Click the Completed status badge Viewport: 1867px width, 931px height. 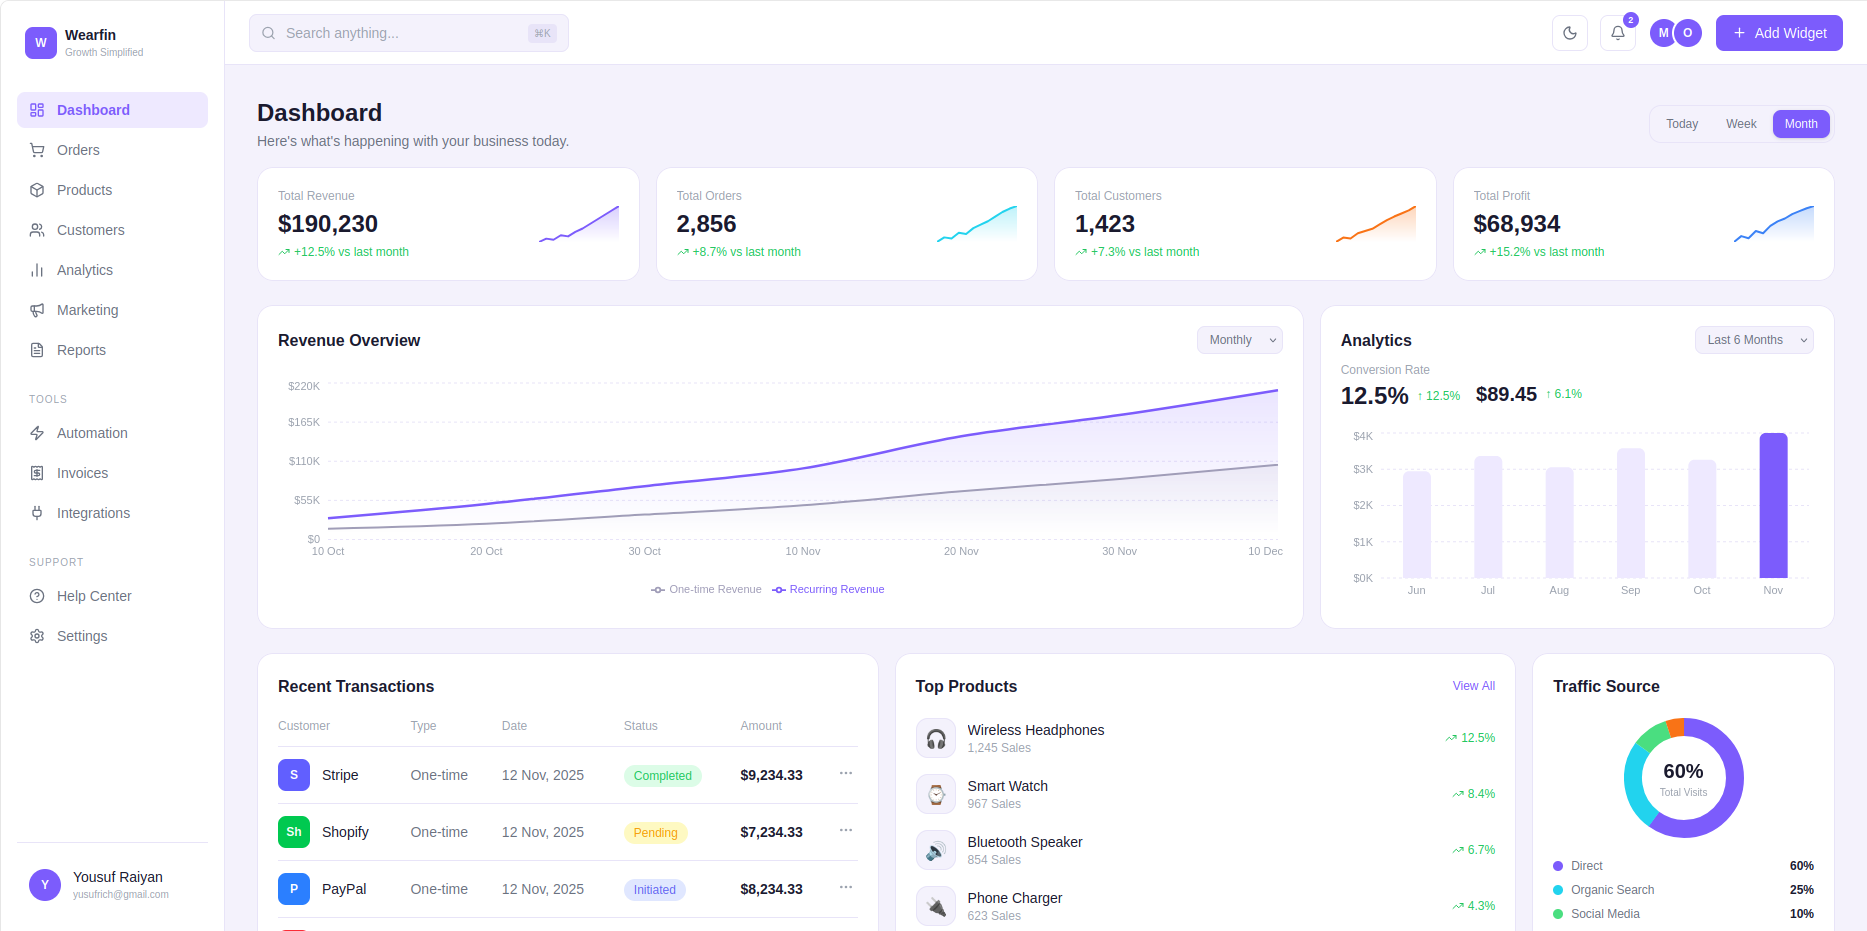pos(662,776)
